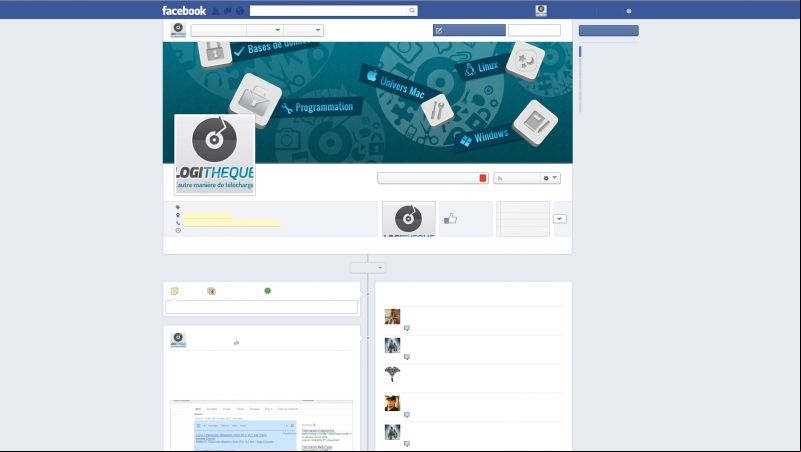801x452 pixels.
Task: Open the notifications globe icon
Action: [x=240, y=11]
